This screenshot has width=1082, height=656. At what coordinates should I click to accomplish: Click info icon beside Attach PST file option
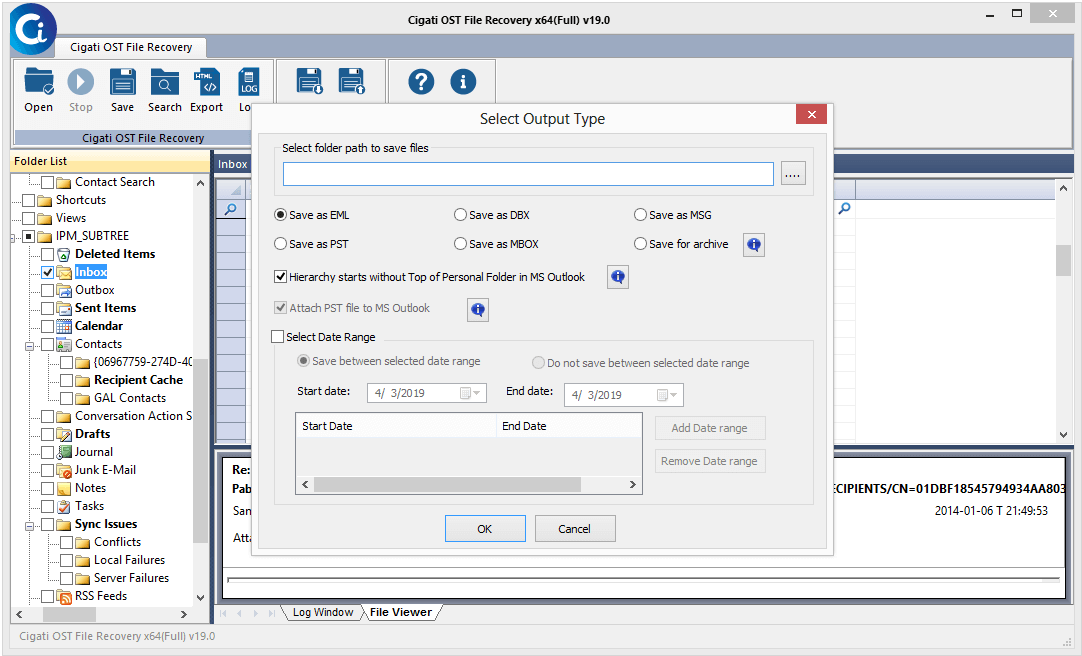(478, 310)
